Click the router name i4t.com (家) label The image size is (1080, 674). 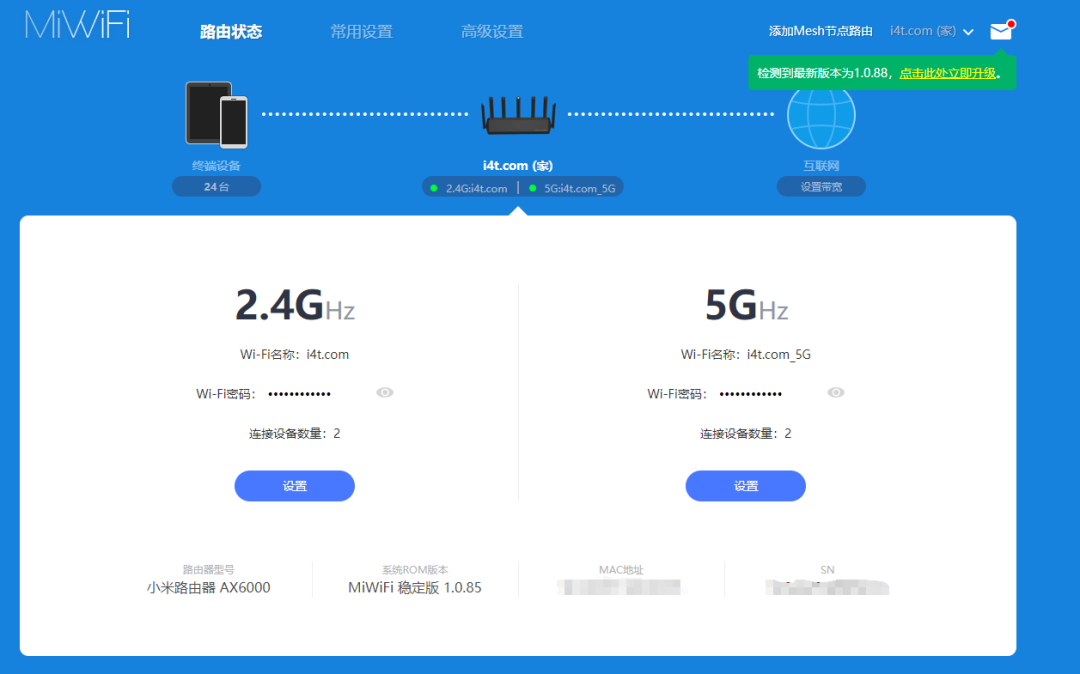pos(518,165)
